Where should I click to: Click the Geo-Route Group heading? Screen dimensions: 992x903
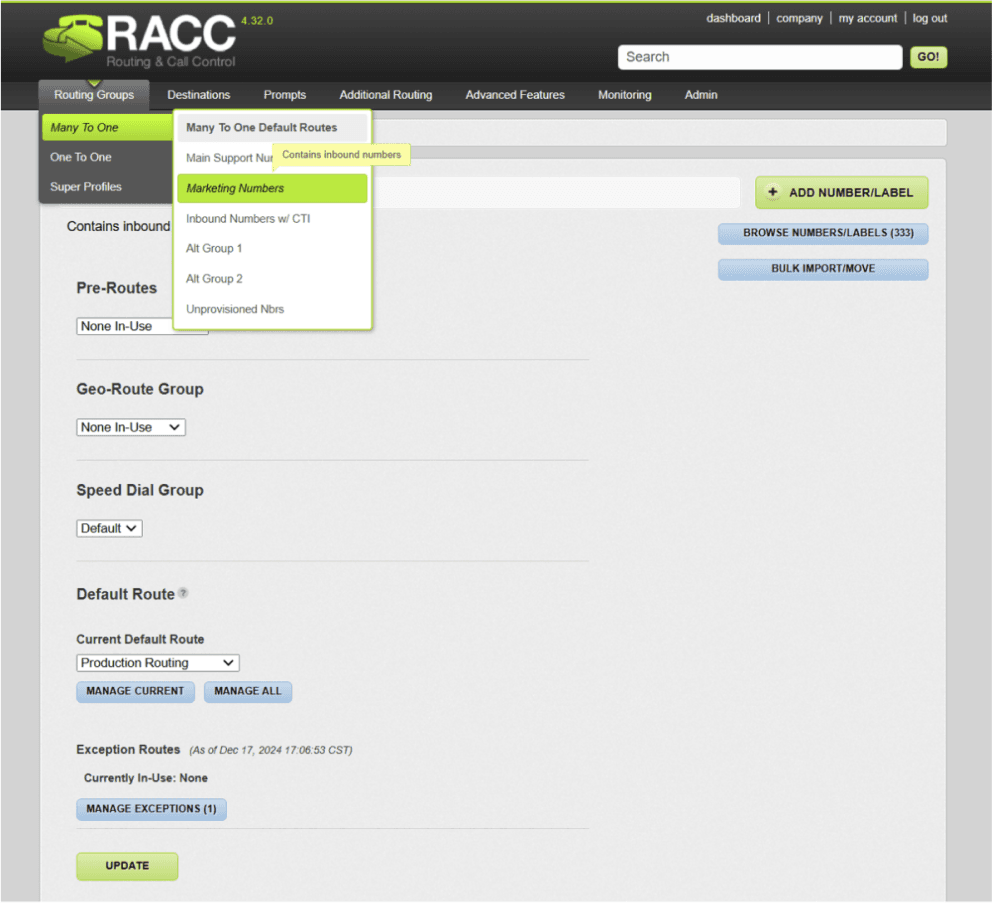tap(140, 389)
